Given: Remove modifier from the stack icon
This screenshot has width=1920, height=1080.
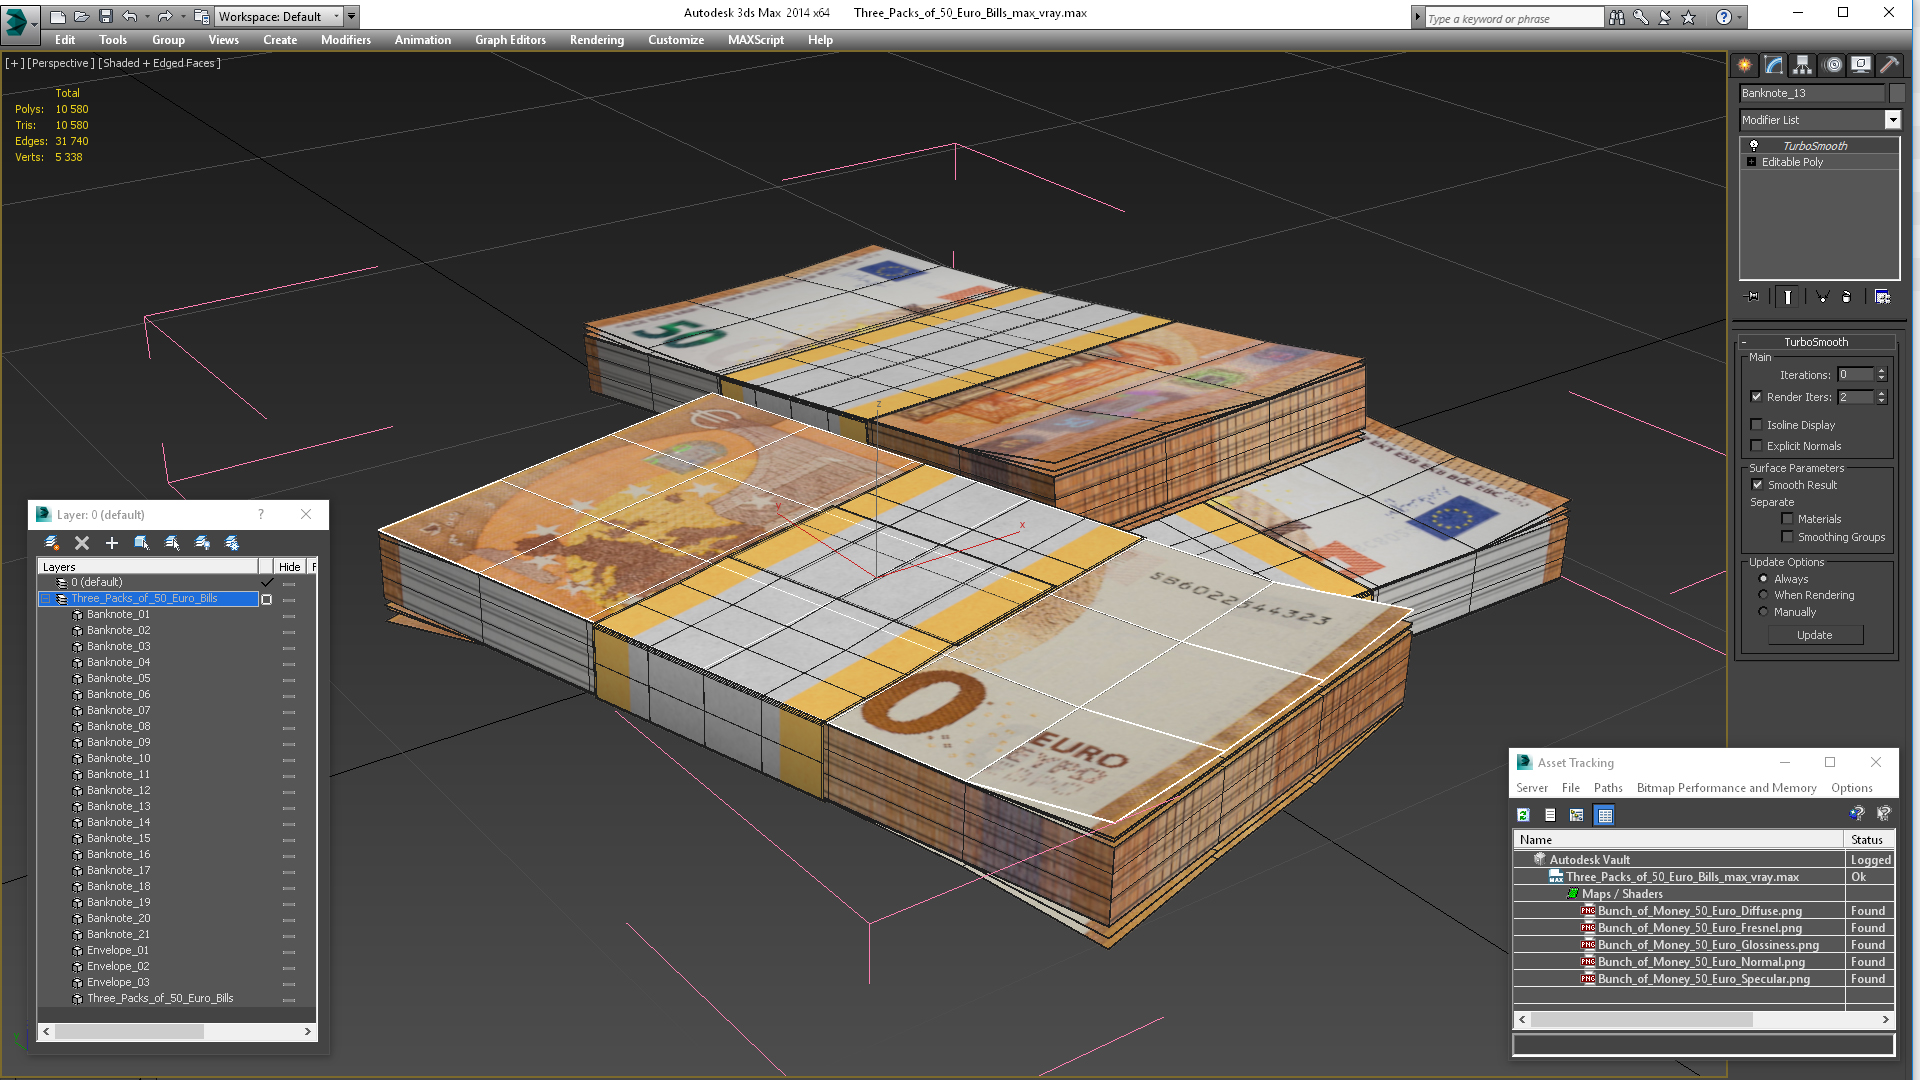Looking at the screenshot, I should (1846, 297).
